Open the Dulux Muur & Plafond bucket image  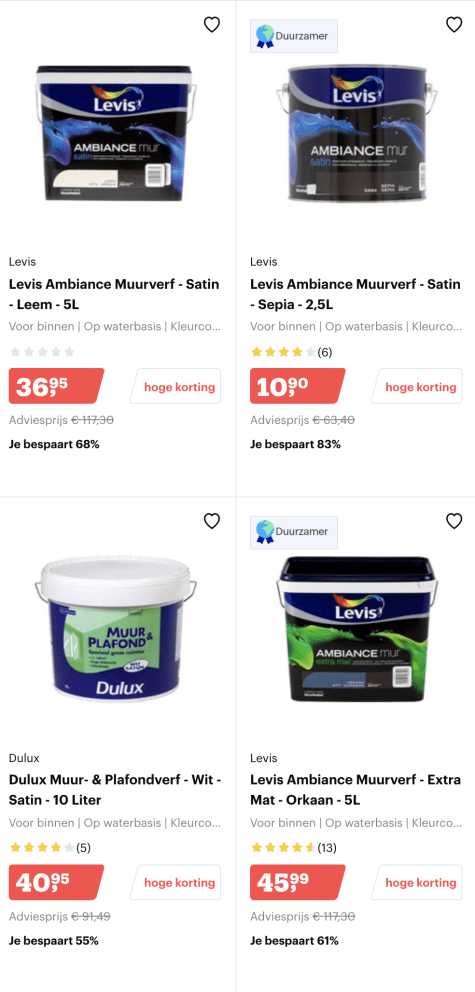point(115,628)
